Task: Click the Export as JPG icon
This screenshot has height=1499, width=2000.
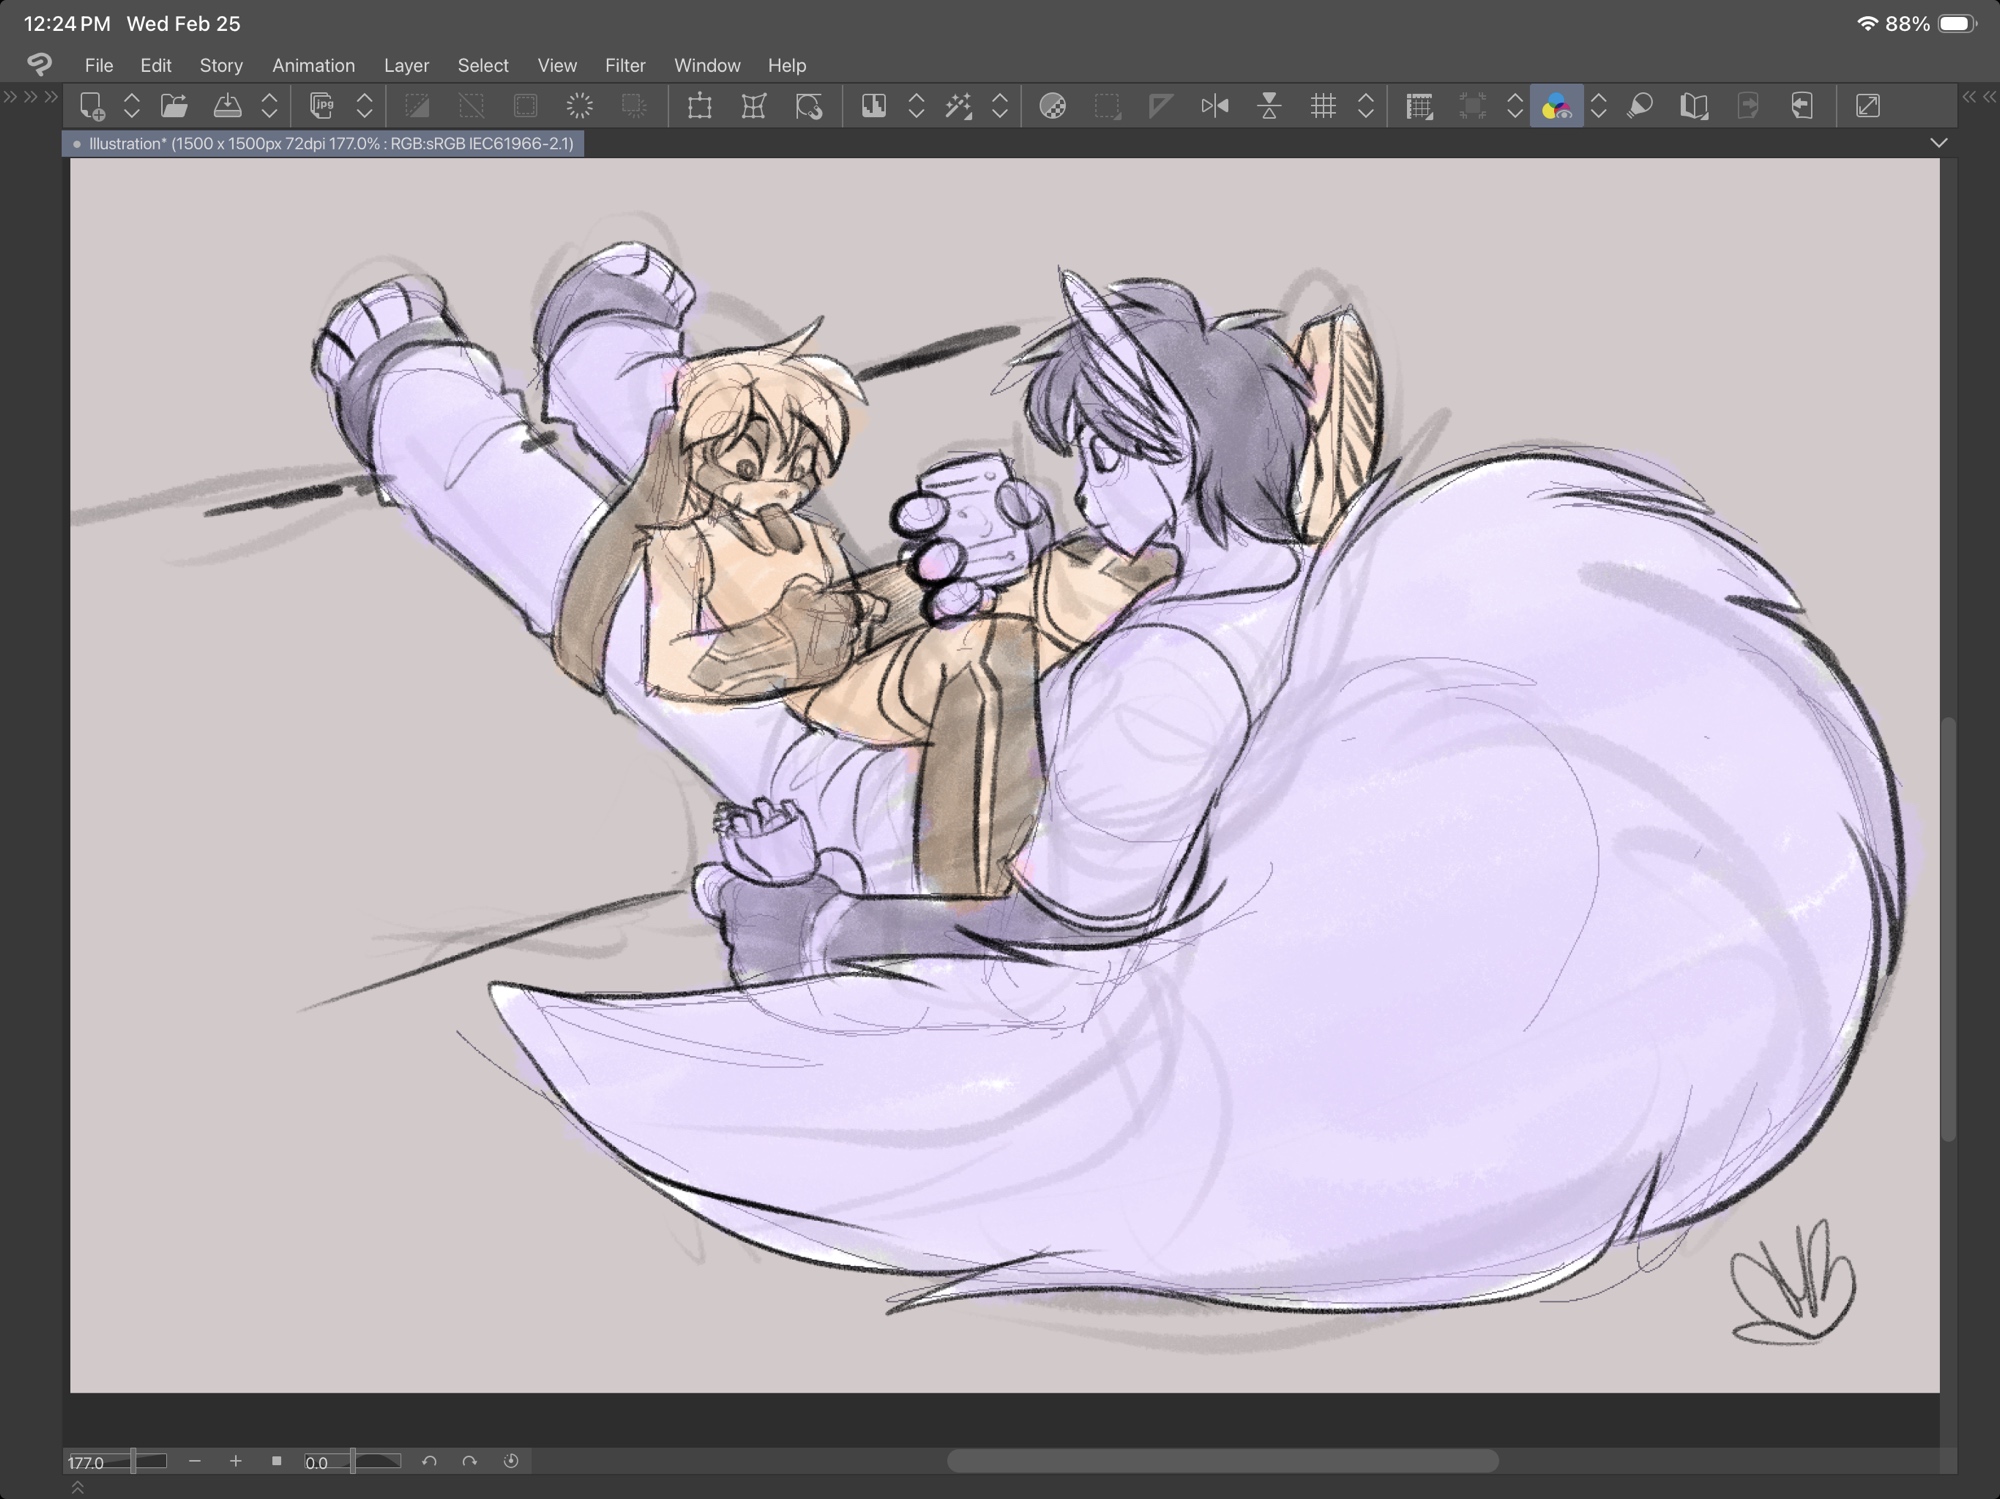Action: (x=321, y=106)
